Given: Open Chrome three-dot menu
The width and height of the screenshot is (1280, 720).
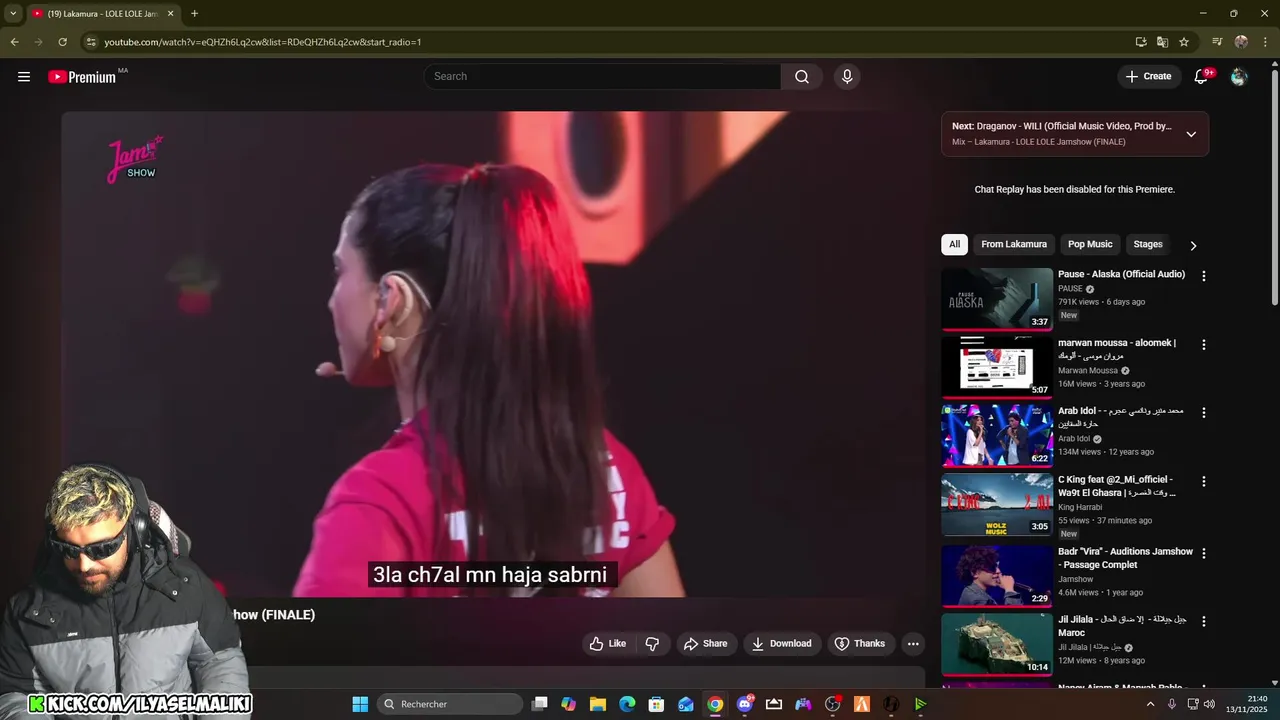Looking at the screenshot, I should (1265, 42).
